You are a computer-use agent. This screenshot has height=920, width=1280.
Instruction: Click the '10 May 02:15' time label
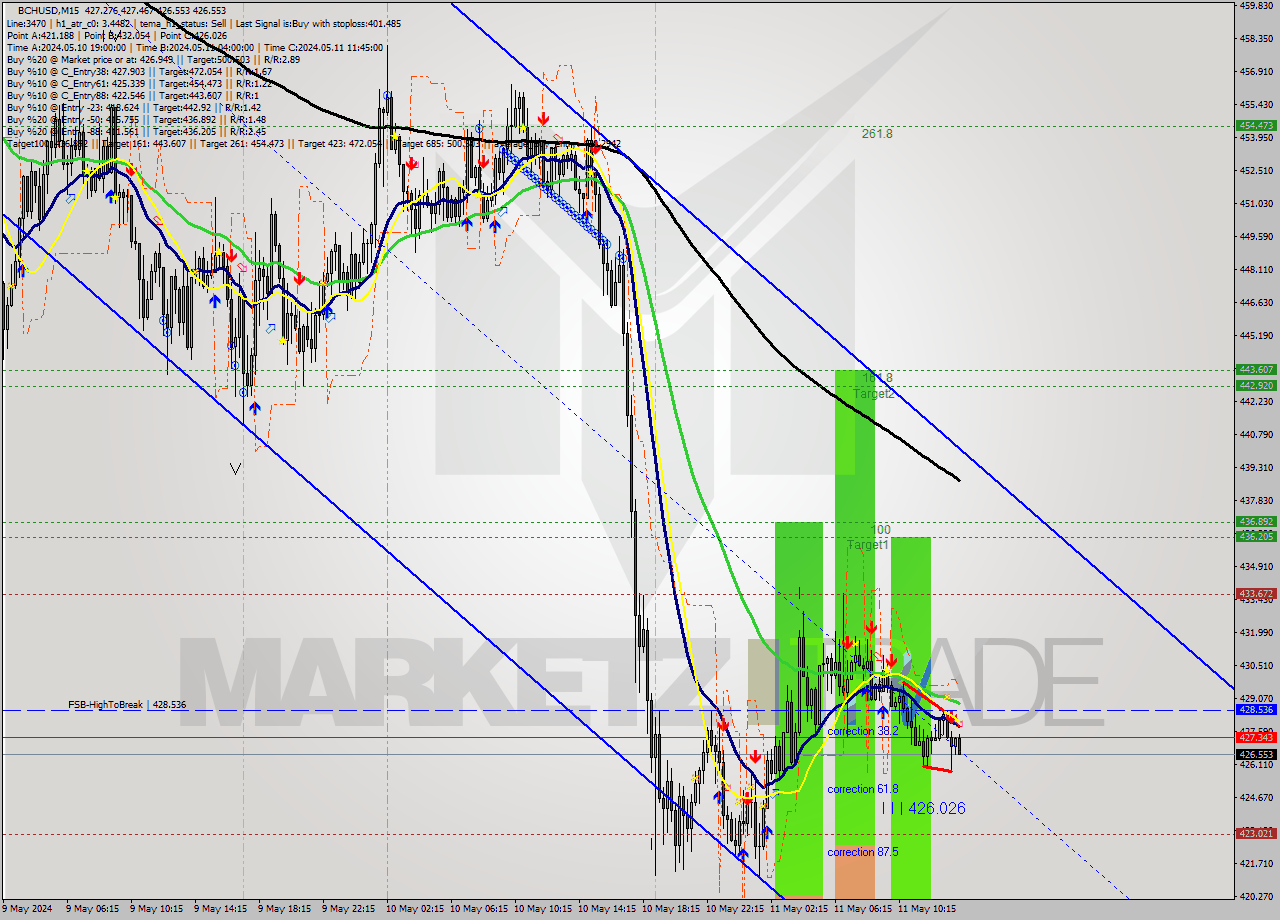pyautogui.click(x=417, y=909)
